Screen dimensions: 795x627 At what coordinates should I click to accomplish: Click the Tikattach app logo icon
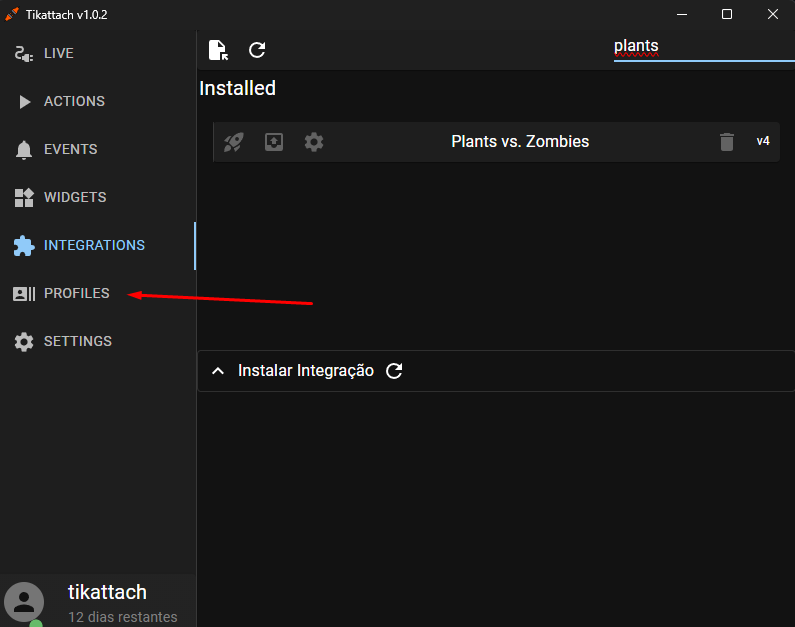[x=12, y=14]
